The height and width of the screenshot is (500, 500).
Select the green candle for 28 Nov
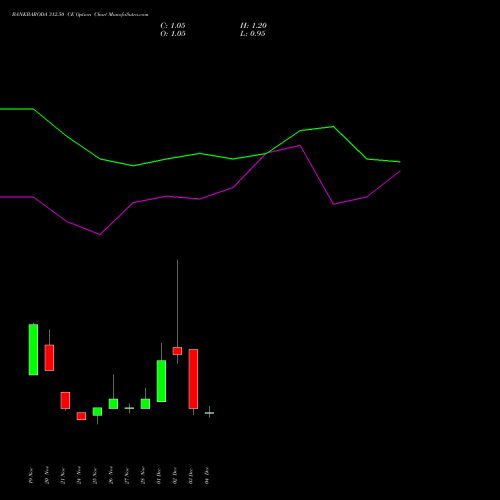pyautogui.click(x=145, y=404)
